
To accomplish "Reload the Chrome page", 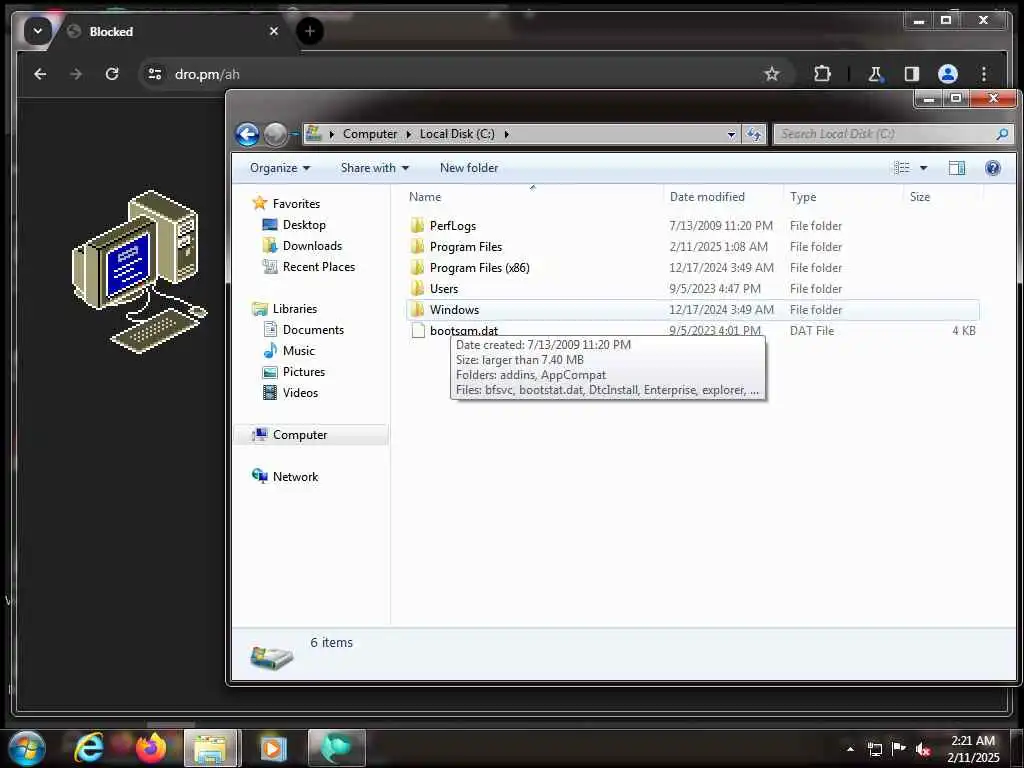I will [112, 74].
